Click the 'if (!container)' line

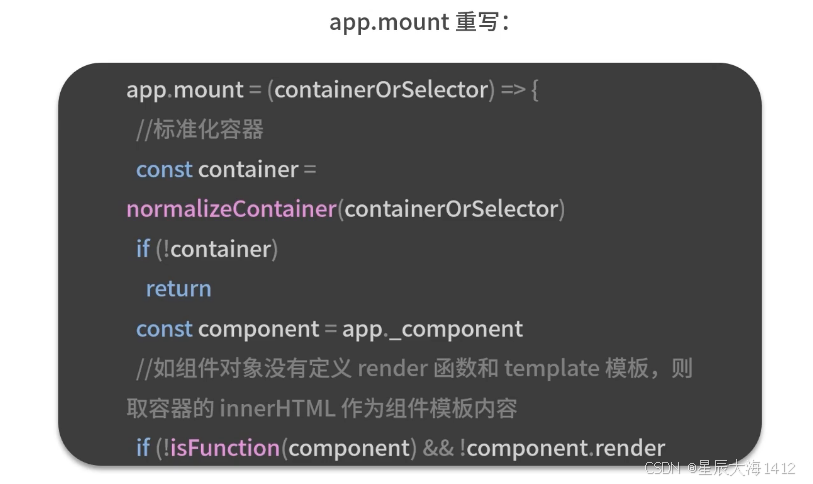click(x=207, y=249)
